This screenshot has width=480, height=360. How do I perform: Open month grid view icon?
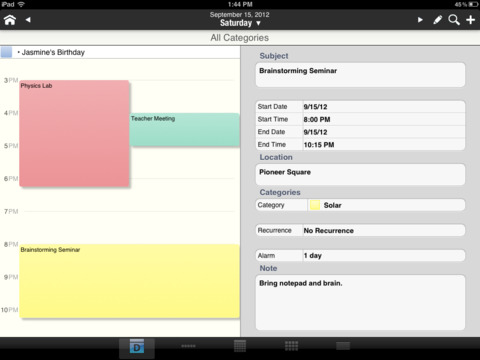pyautogui.click(x=240, y=346)
